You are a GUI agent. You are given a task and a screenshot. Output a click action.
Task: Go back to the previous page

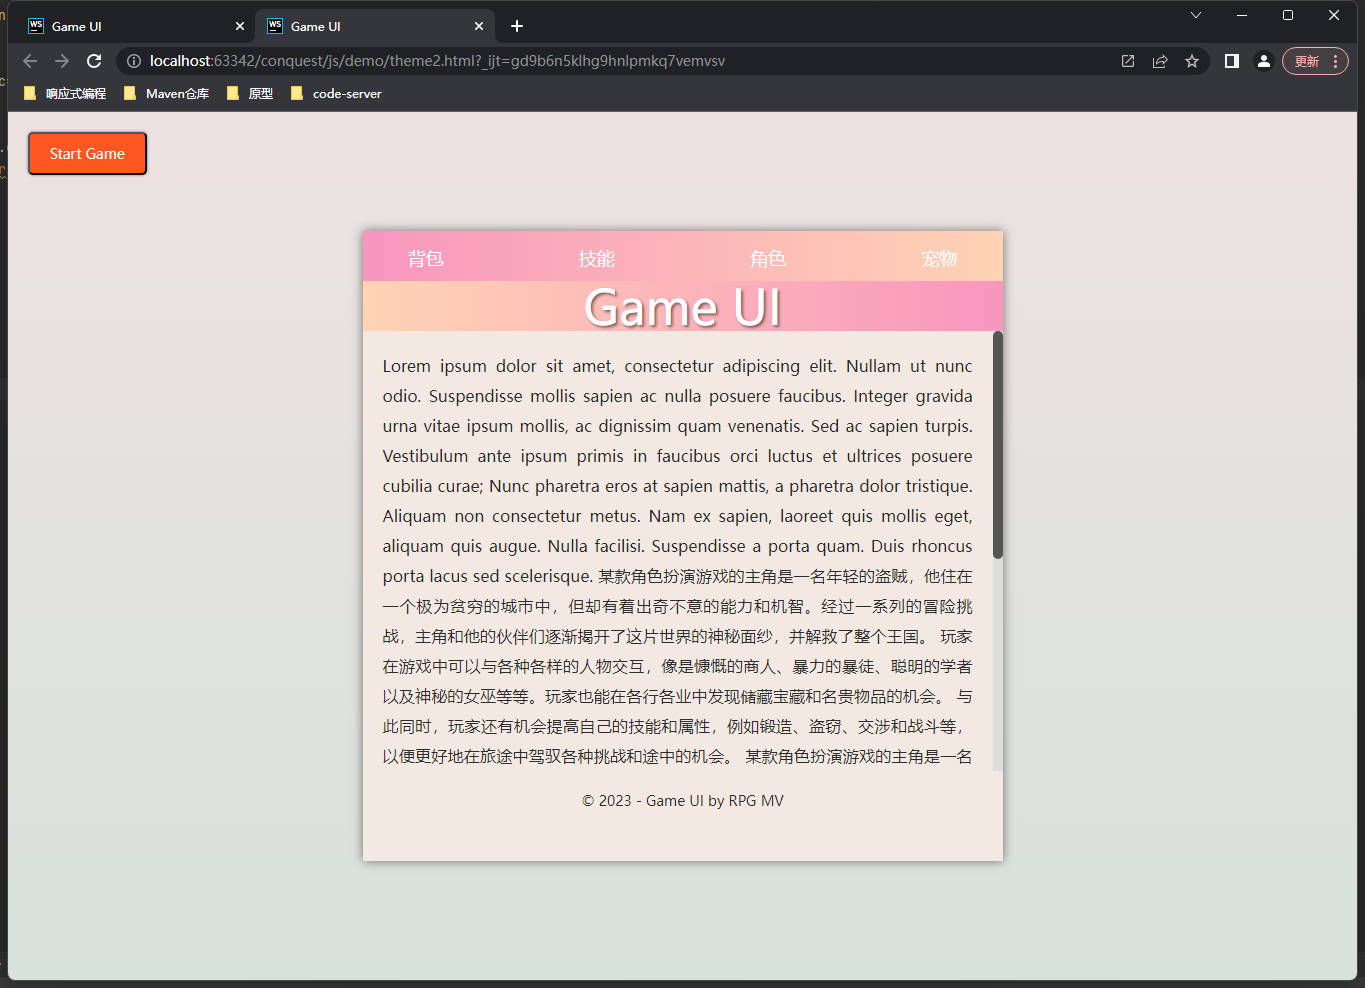pos(30,61)
